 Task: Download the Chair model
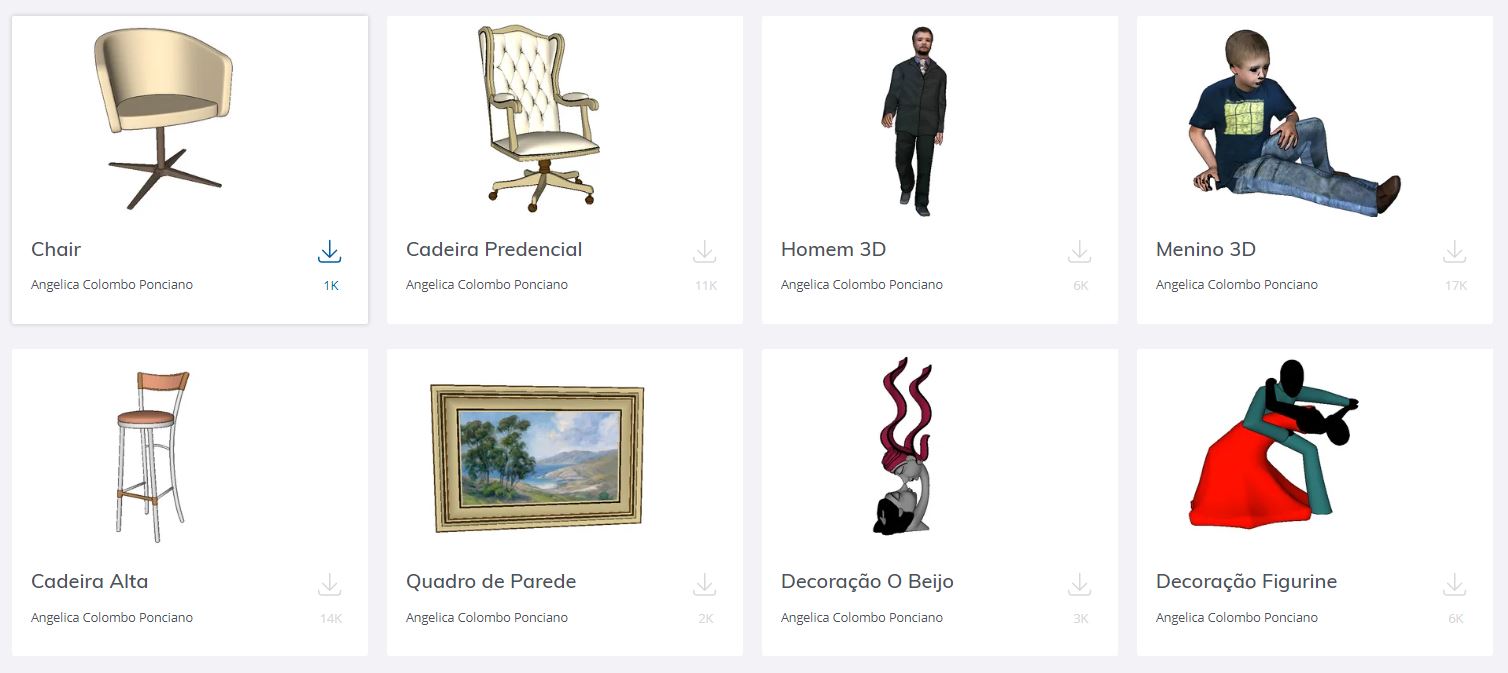pos(330,252)
